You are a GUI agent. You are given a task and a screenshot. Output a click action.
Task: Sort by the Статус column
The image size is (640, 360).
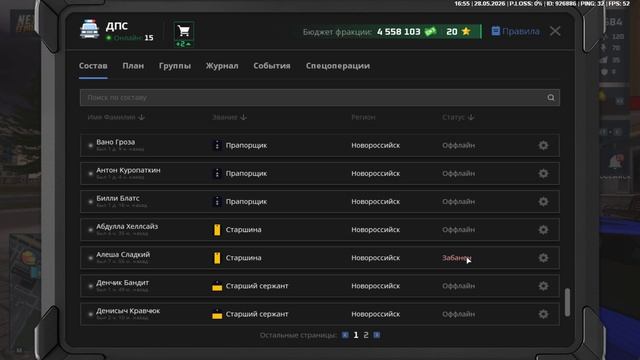point(458,117)
